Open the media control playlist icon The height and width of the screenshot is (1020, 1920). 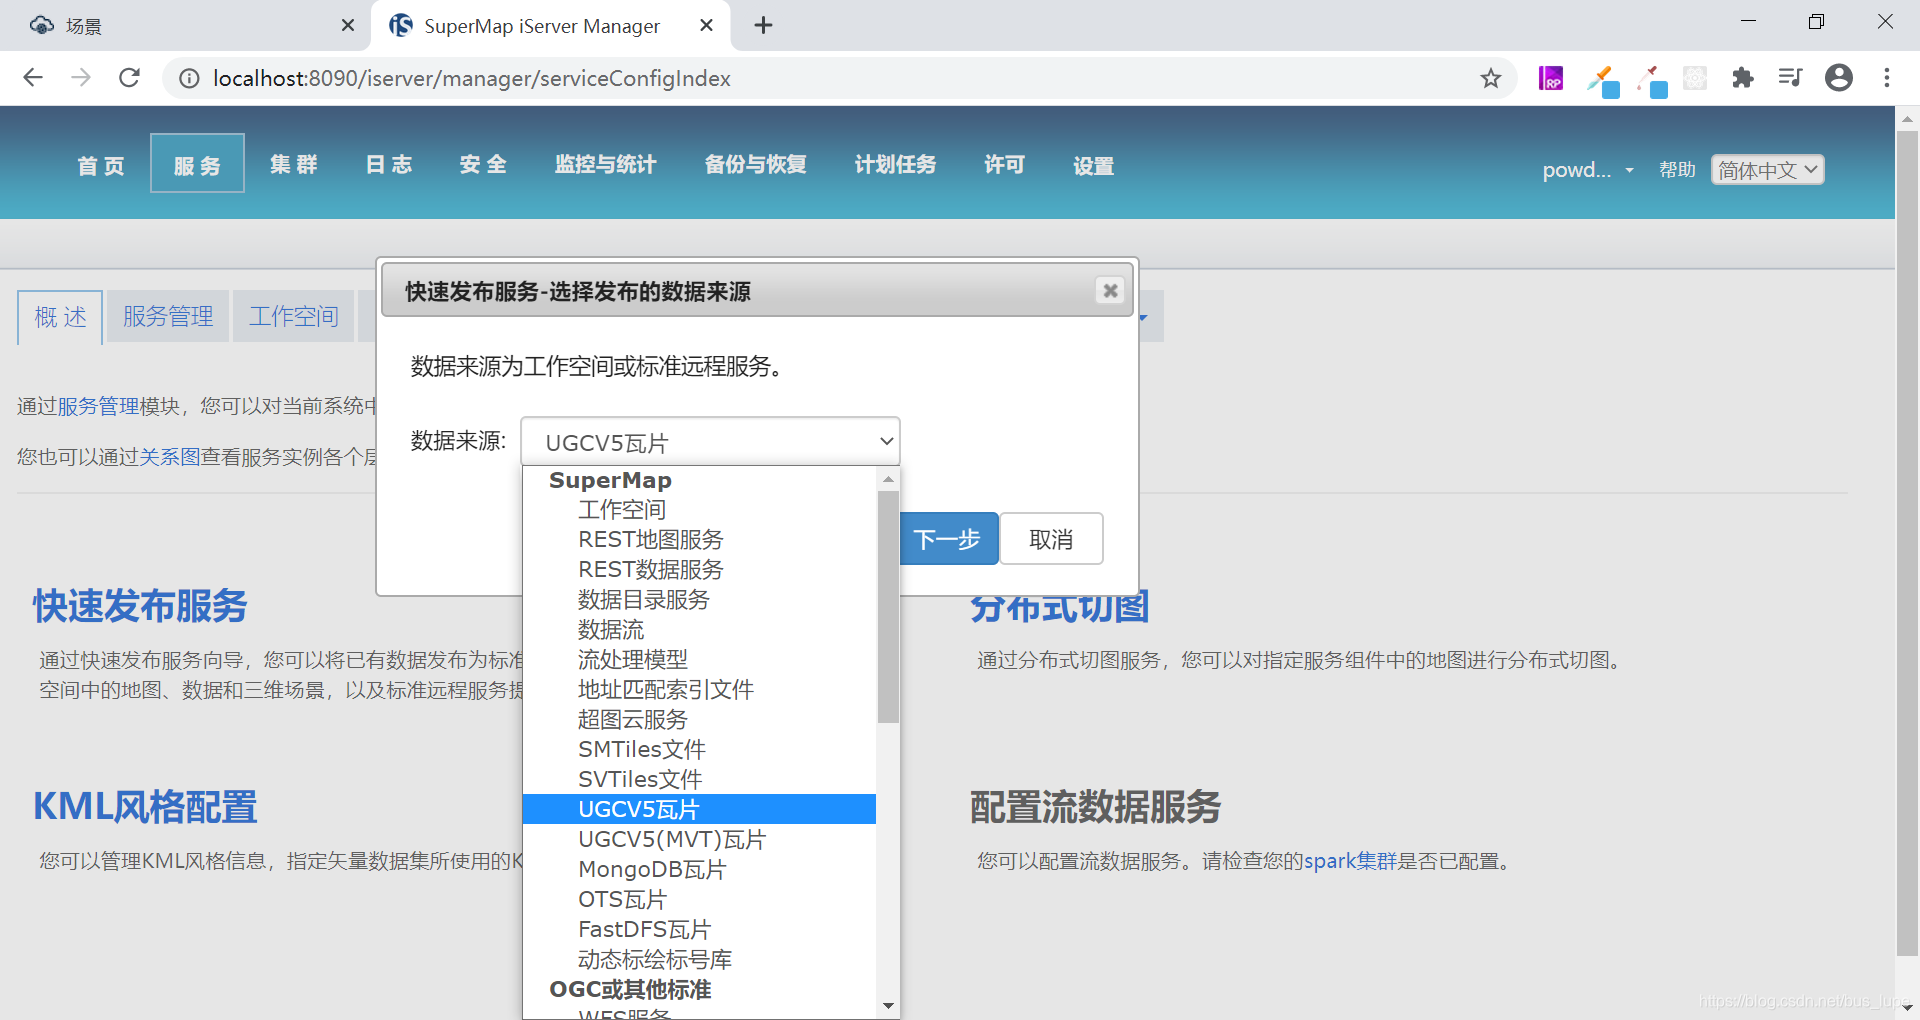[1790, 78]
